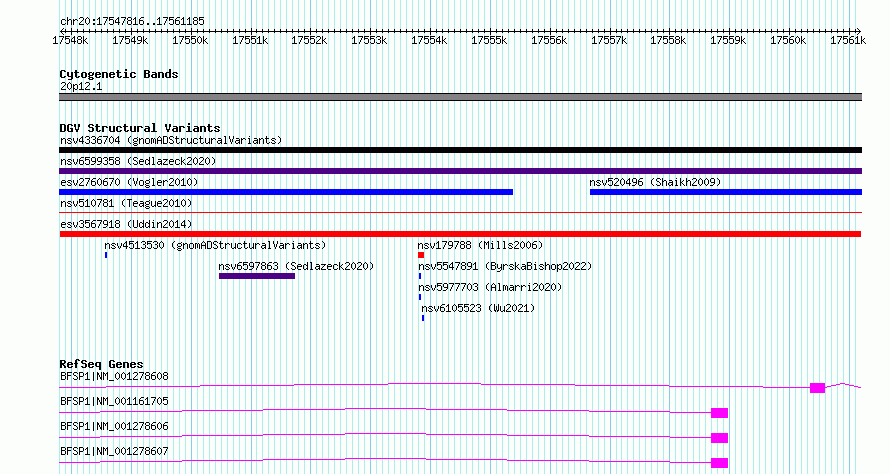Click the RefSeq Genes track title

pyautogui.click(x=101, y=364)
